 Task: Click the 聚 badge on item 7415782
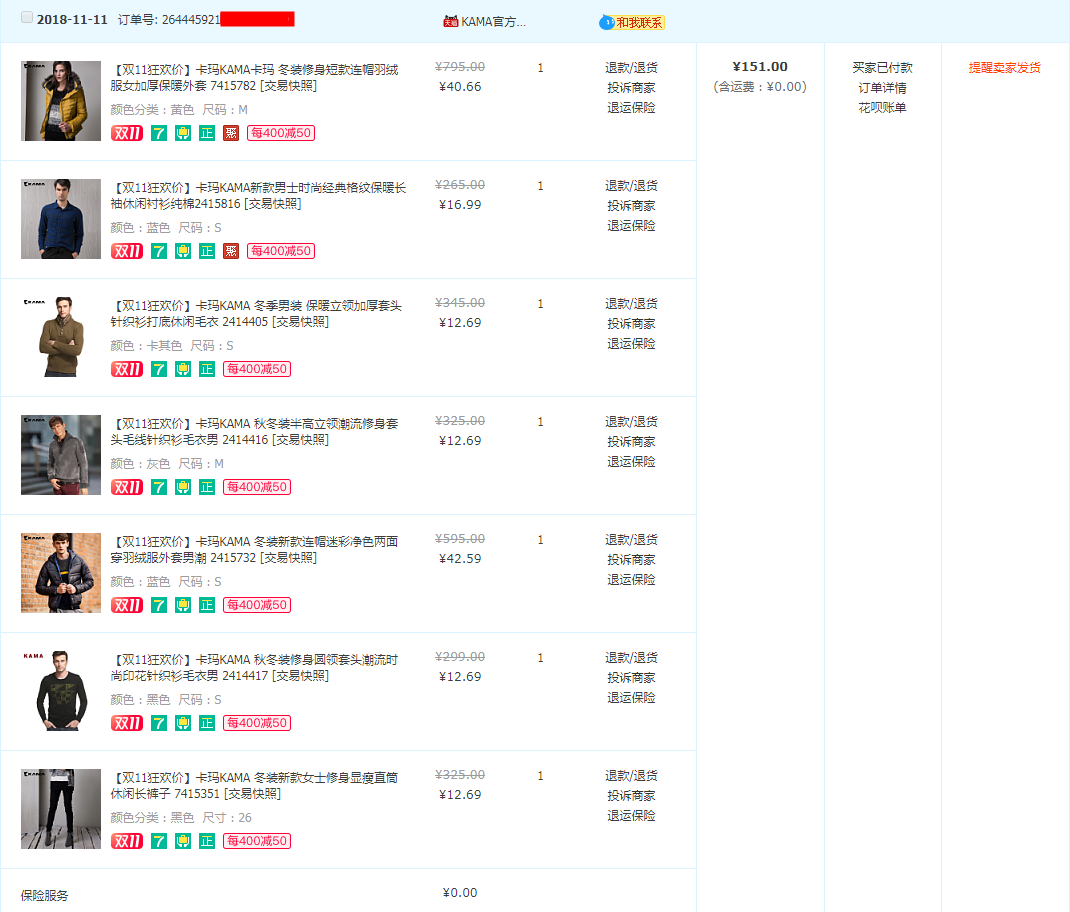point(231,133)
